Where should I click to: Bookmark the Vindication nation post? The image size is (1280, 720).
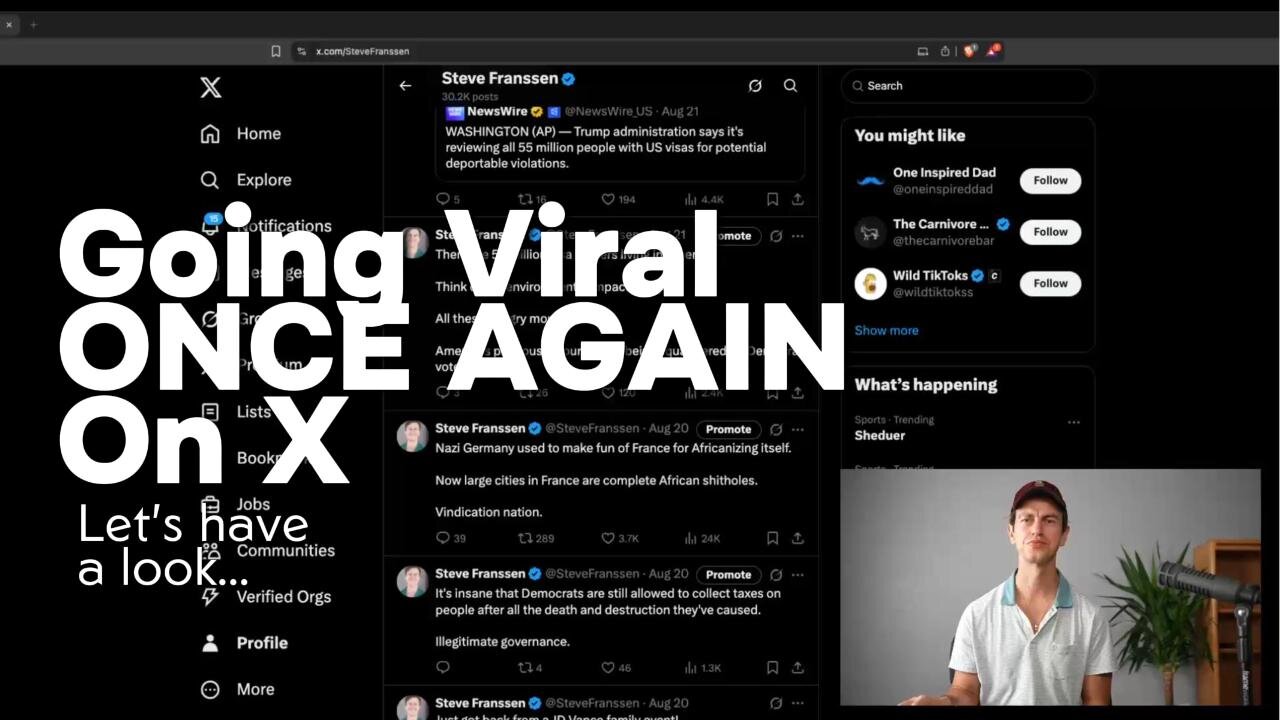[x=772, y=538]
